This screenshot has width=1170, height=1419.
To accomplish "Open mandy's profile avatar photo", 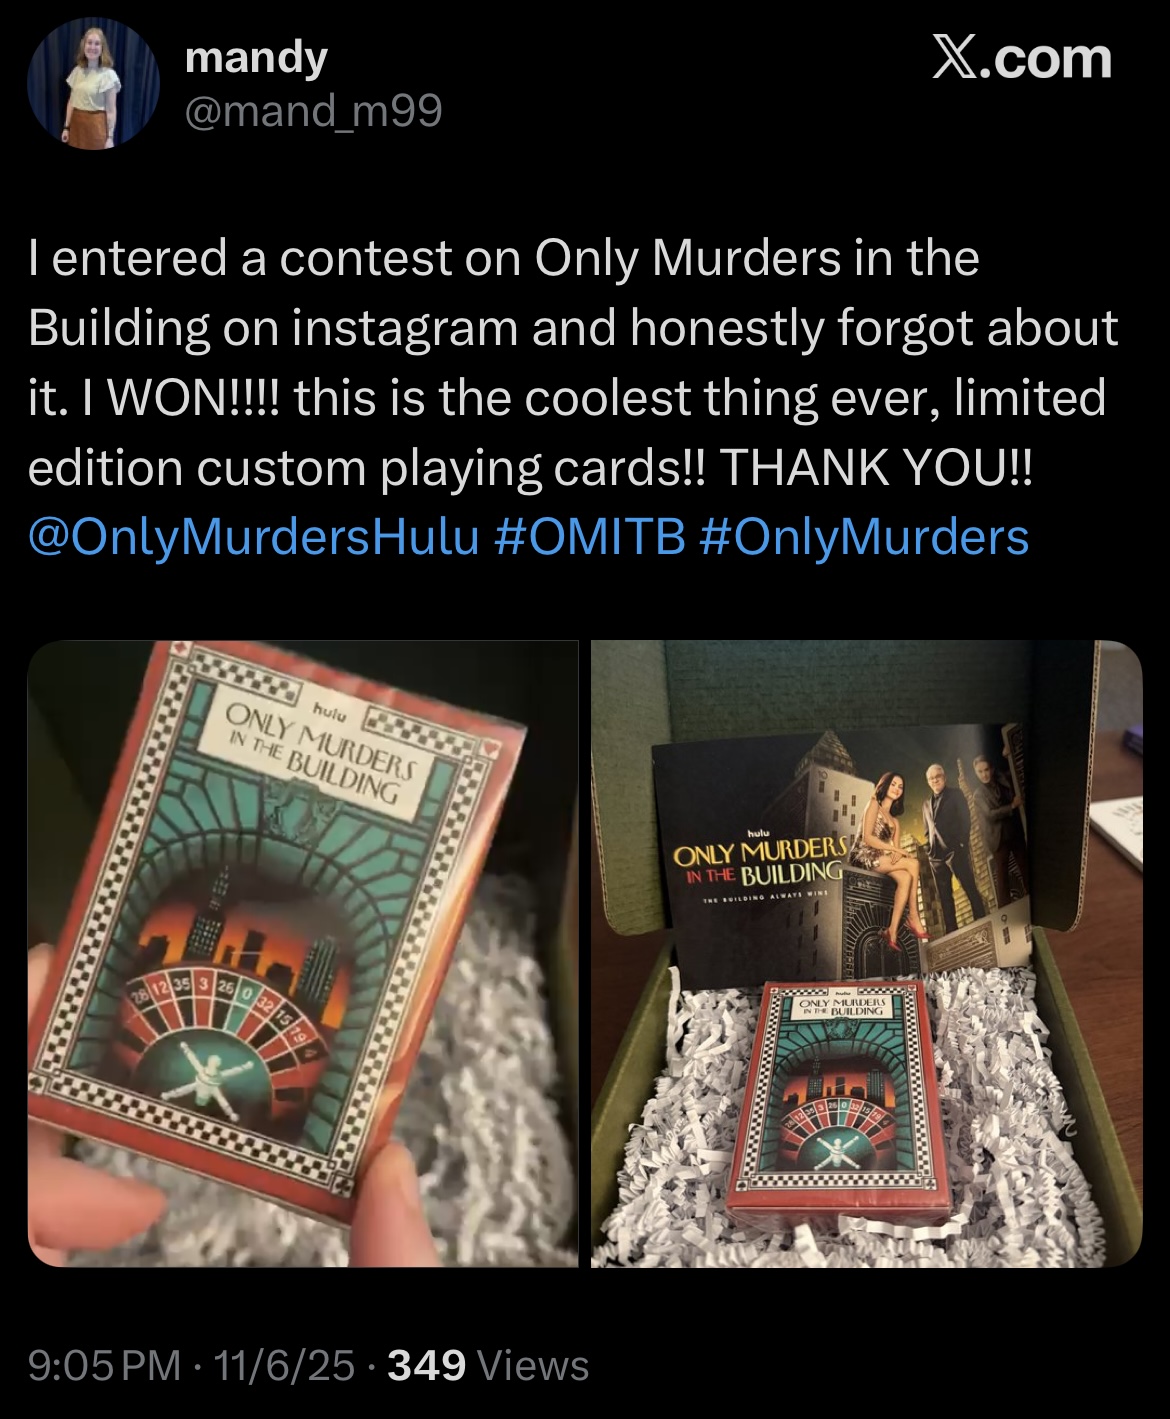I will (x=93, y=83).
